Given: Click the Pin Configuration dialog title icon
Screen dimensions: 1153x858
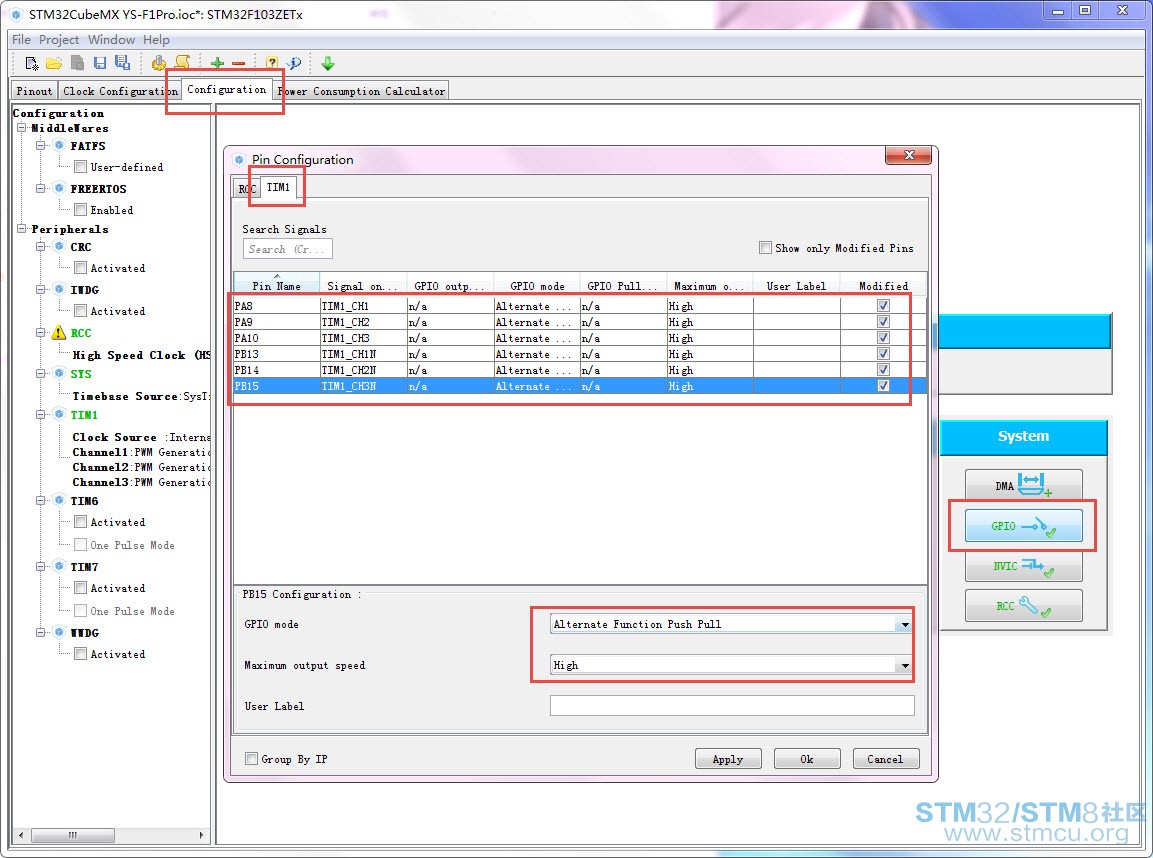Looking at the screenshot, I should (239, 160).
